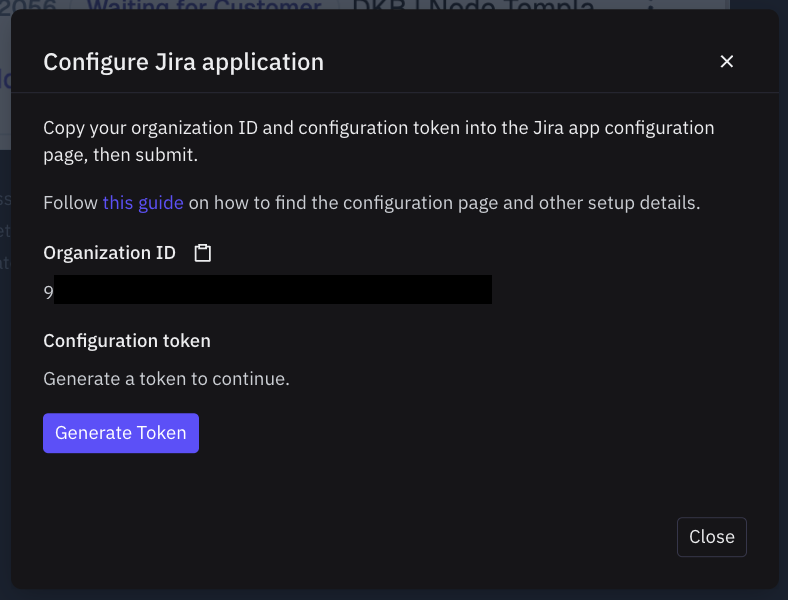Click 'Generate a token to continue.' text

[166, 378]
